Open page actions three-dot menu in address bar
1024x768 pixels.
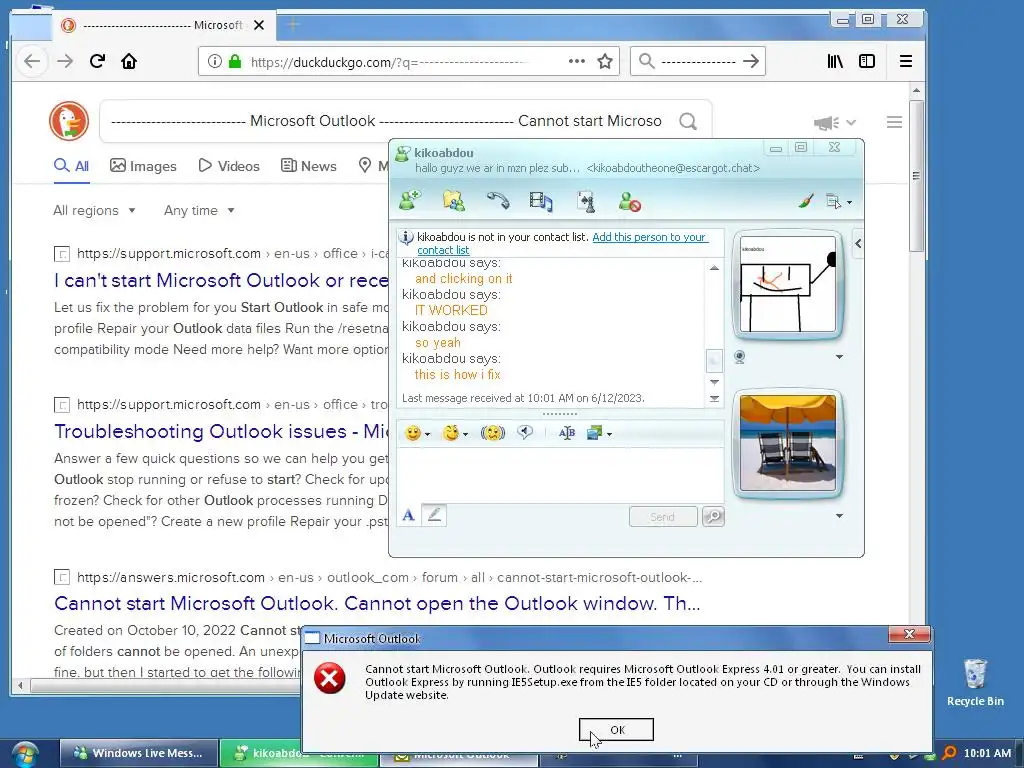(577, 61)
